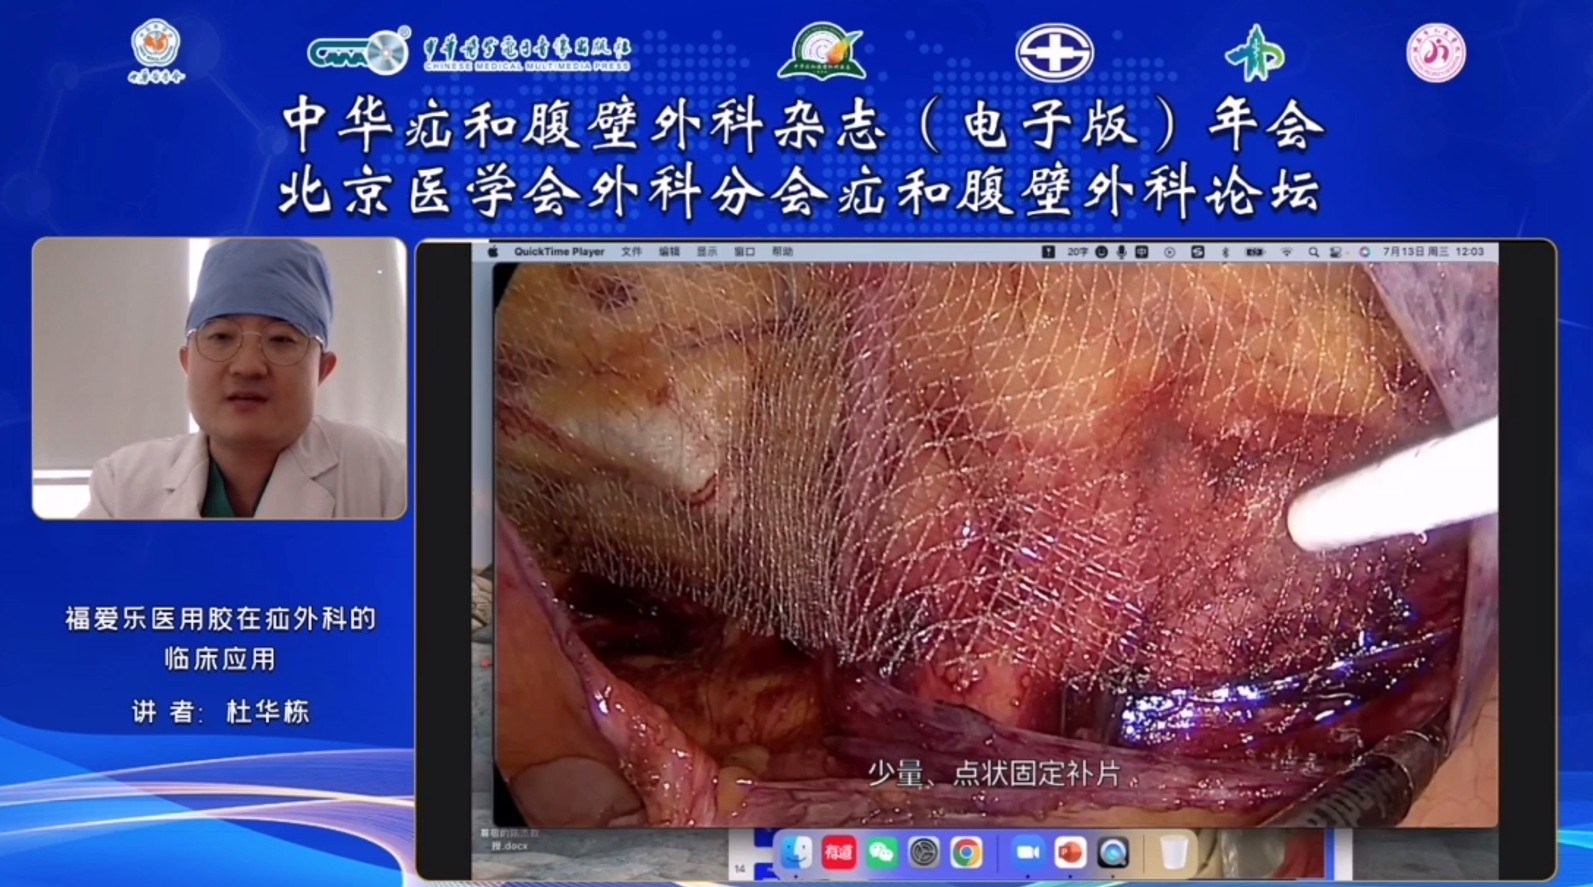This screenshot has height=887, width=1593.
Task: Switch to Zoom in the Dock
Action: pos(1027,853)
